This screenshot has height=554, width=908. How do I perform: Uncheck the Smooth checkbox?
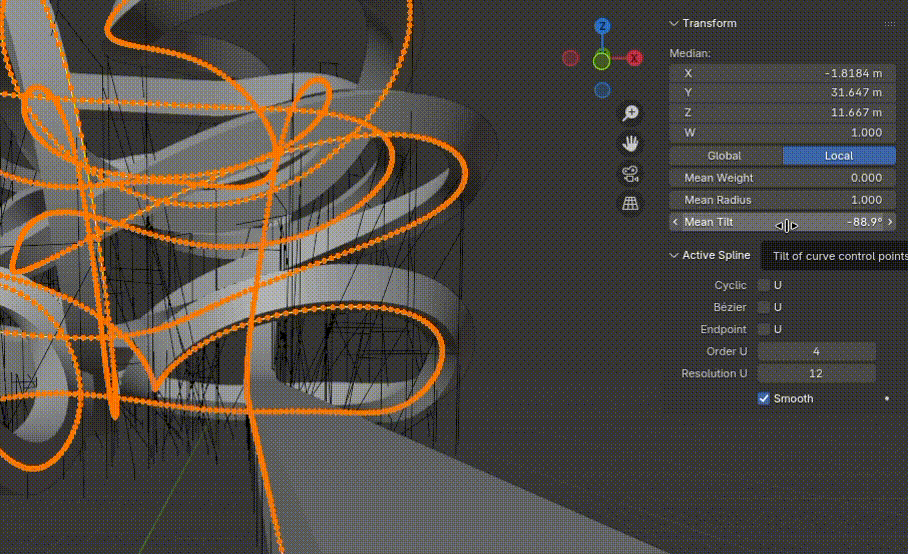pos(764,398)
